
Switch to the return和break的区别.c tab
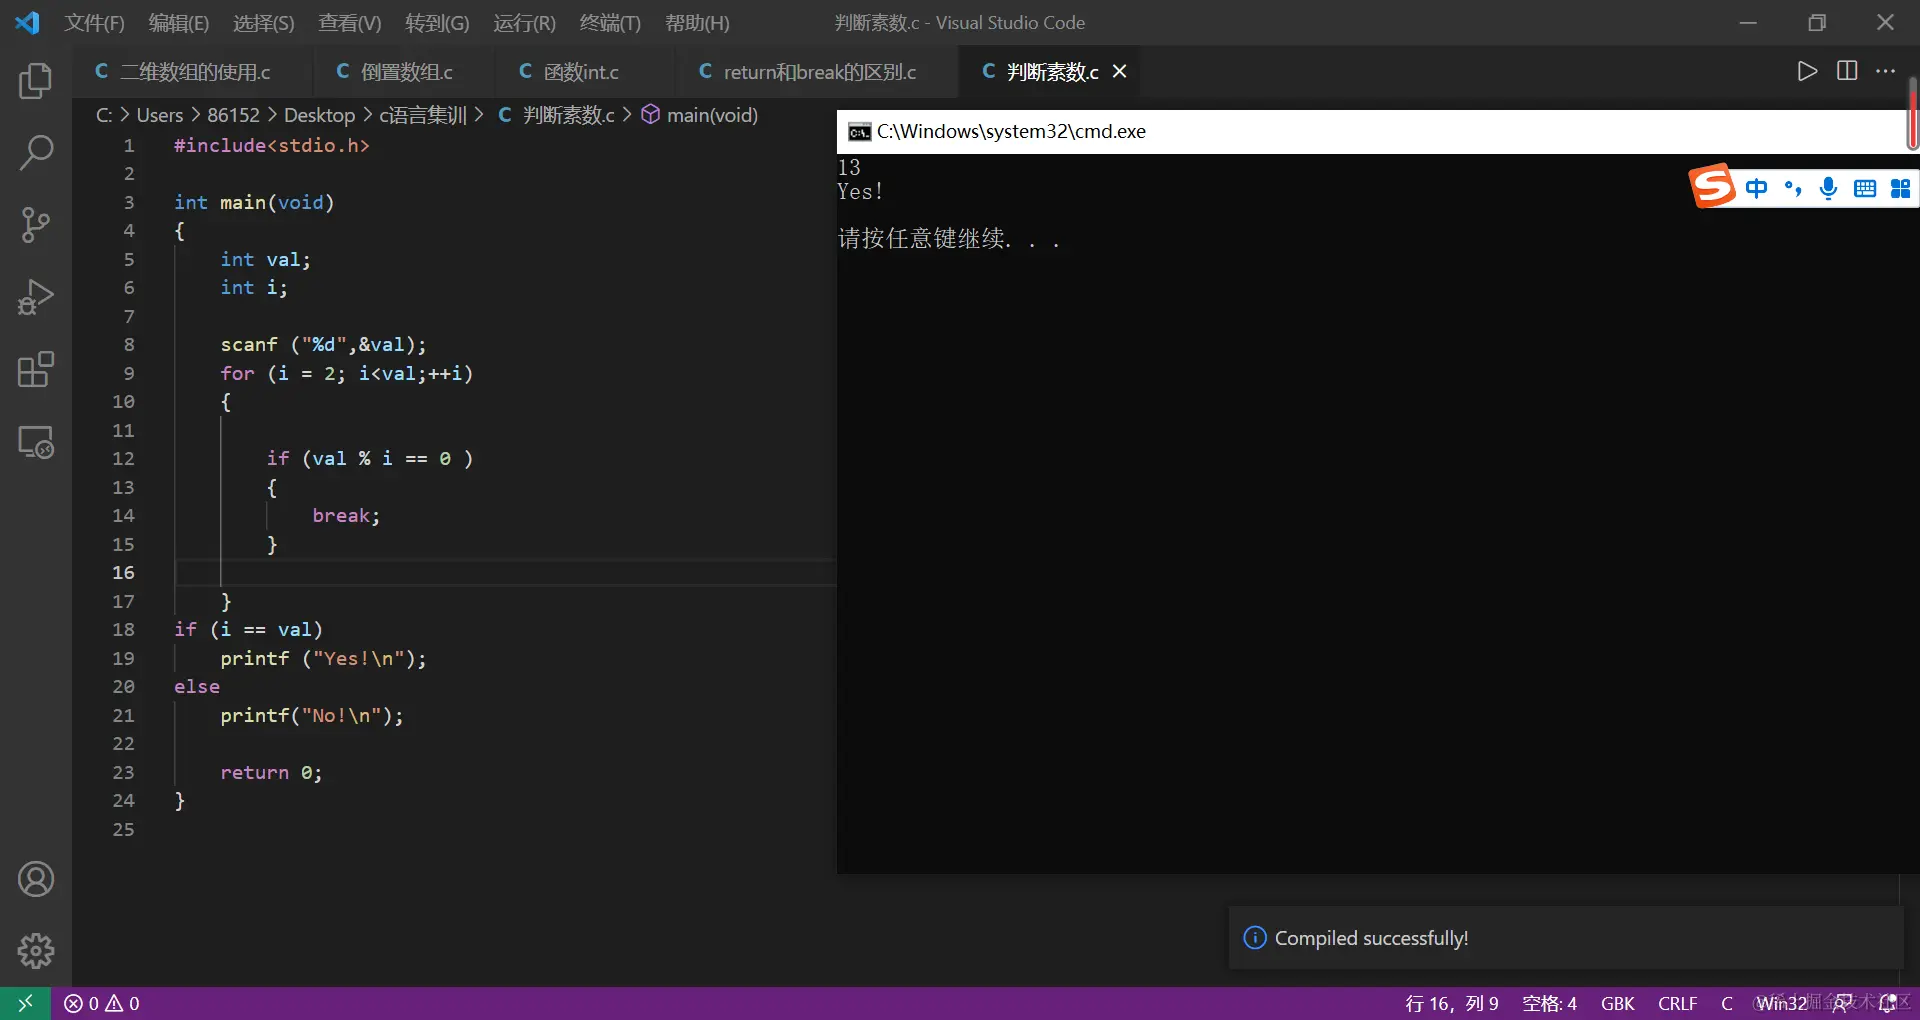click(x=817, y=72)
